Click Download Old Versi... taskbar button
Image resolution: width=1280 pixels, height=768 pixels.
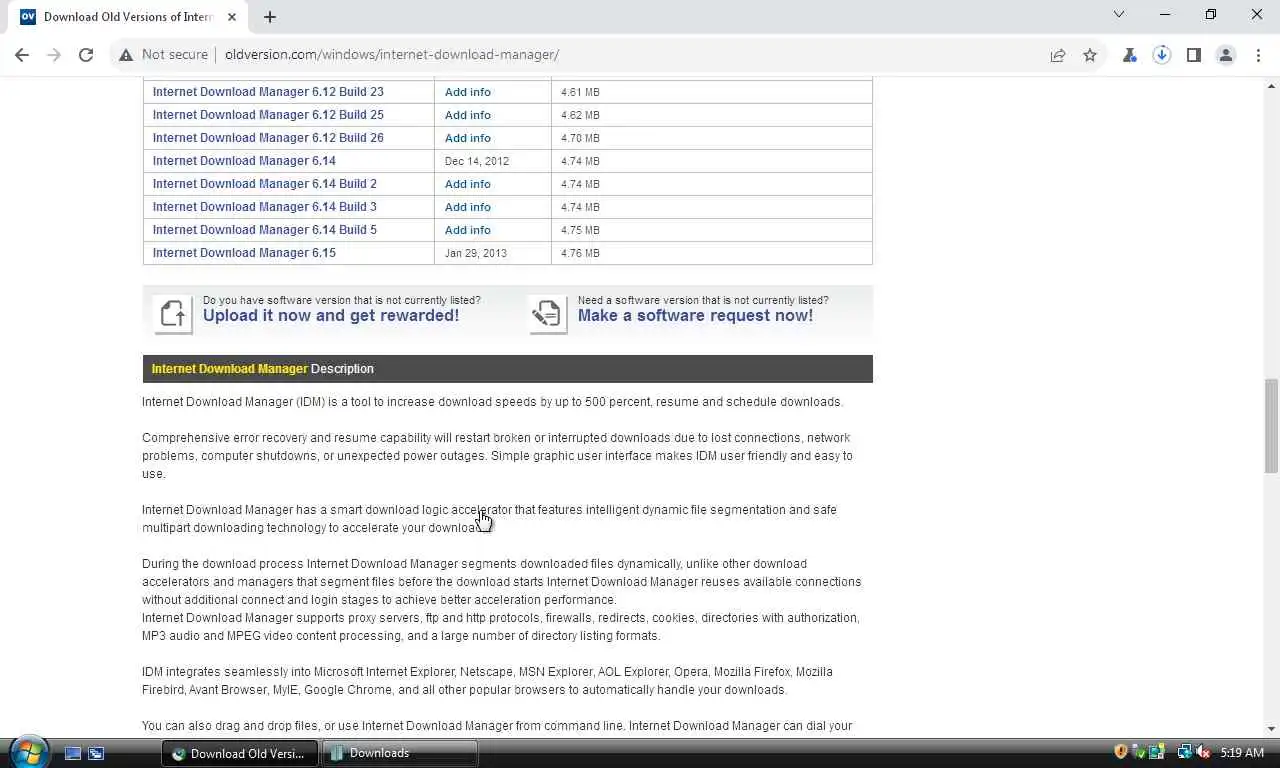[x=240, y=753]
